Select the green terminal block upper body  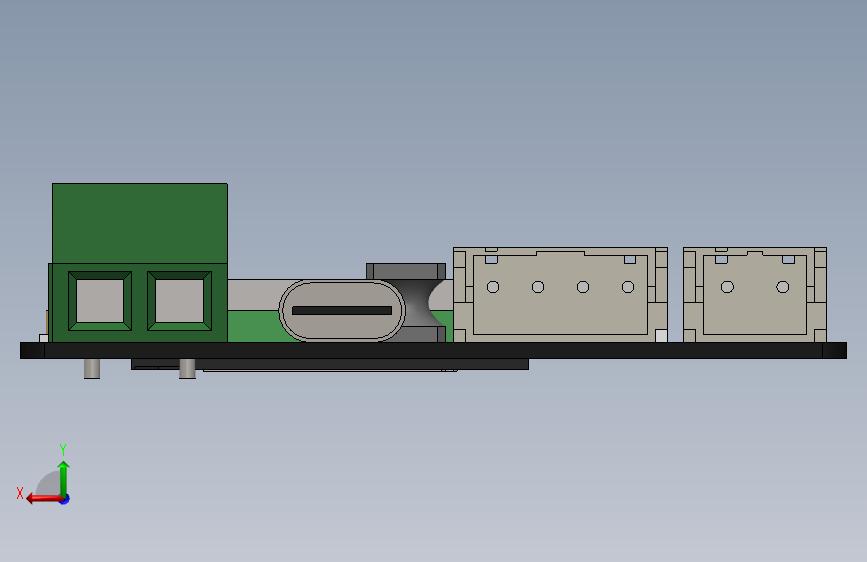point(140,223)
